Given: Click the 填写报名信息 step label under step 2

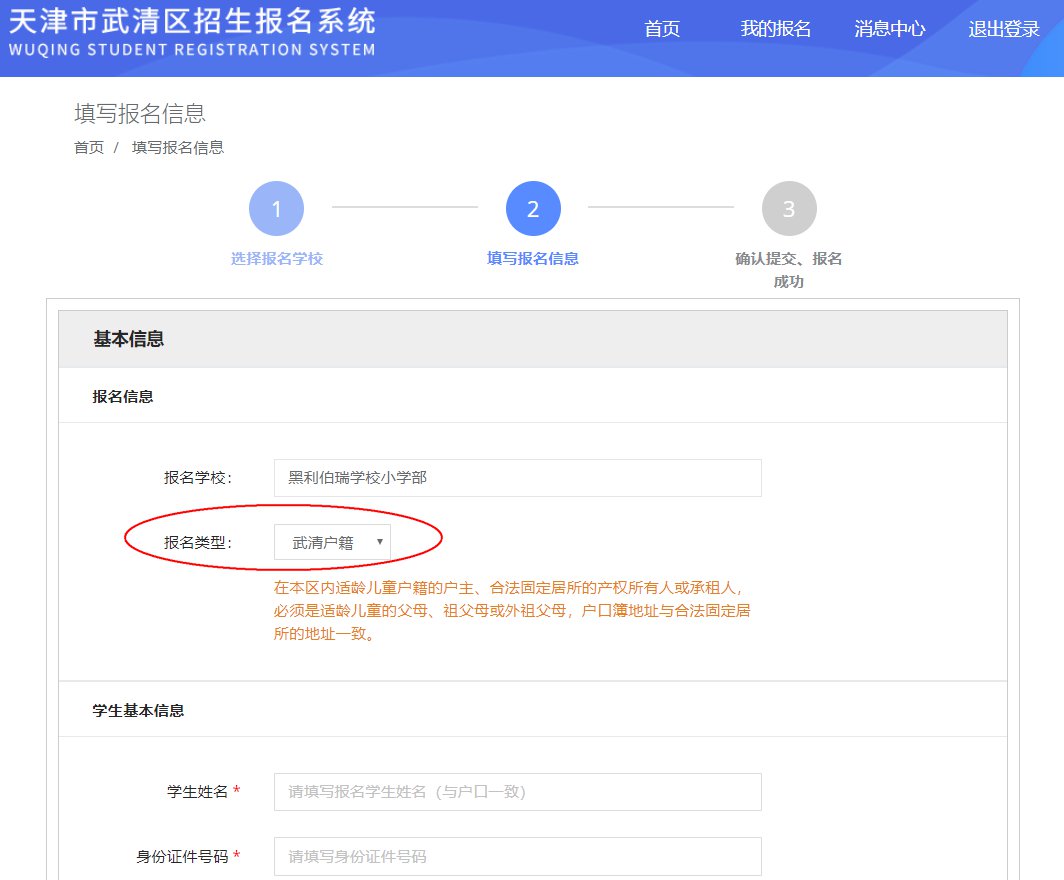Looking at the screenshot, I should (533, 259).
